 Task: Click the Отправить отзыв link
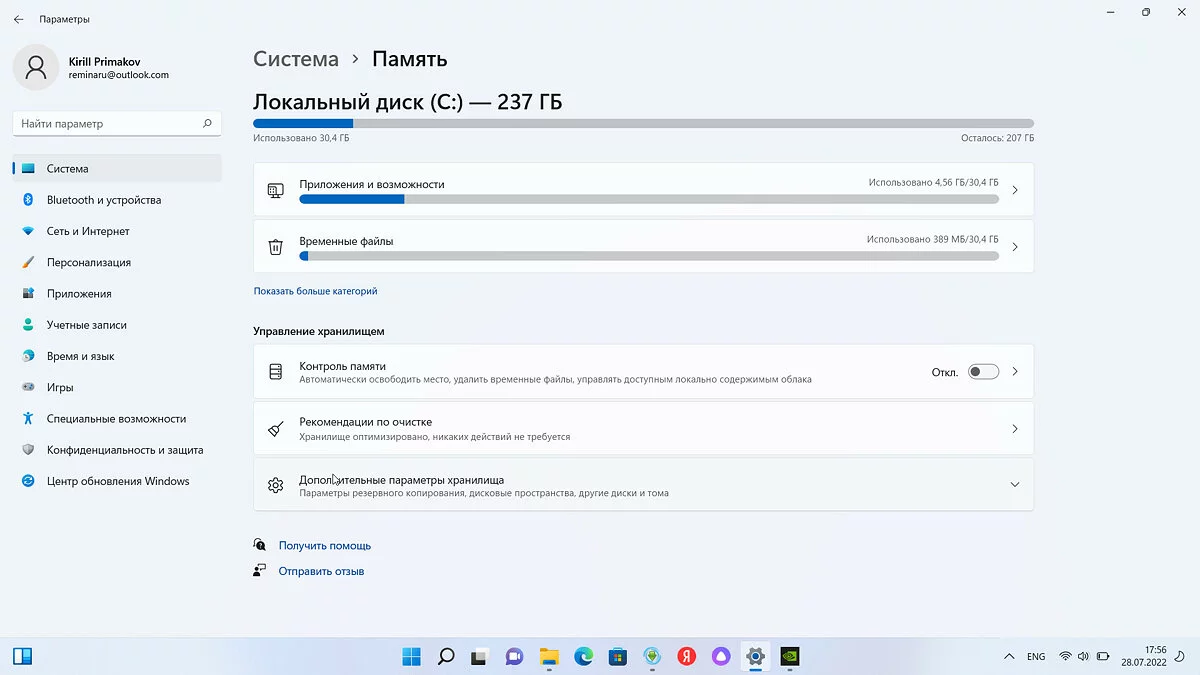point(321,571)
